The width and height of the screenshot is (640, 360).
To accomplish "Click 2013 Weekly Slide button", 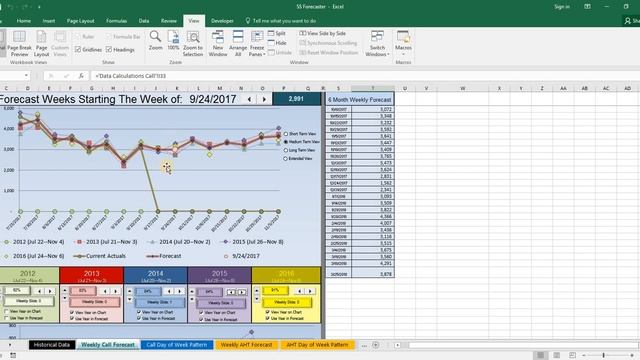I will 95,302.
